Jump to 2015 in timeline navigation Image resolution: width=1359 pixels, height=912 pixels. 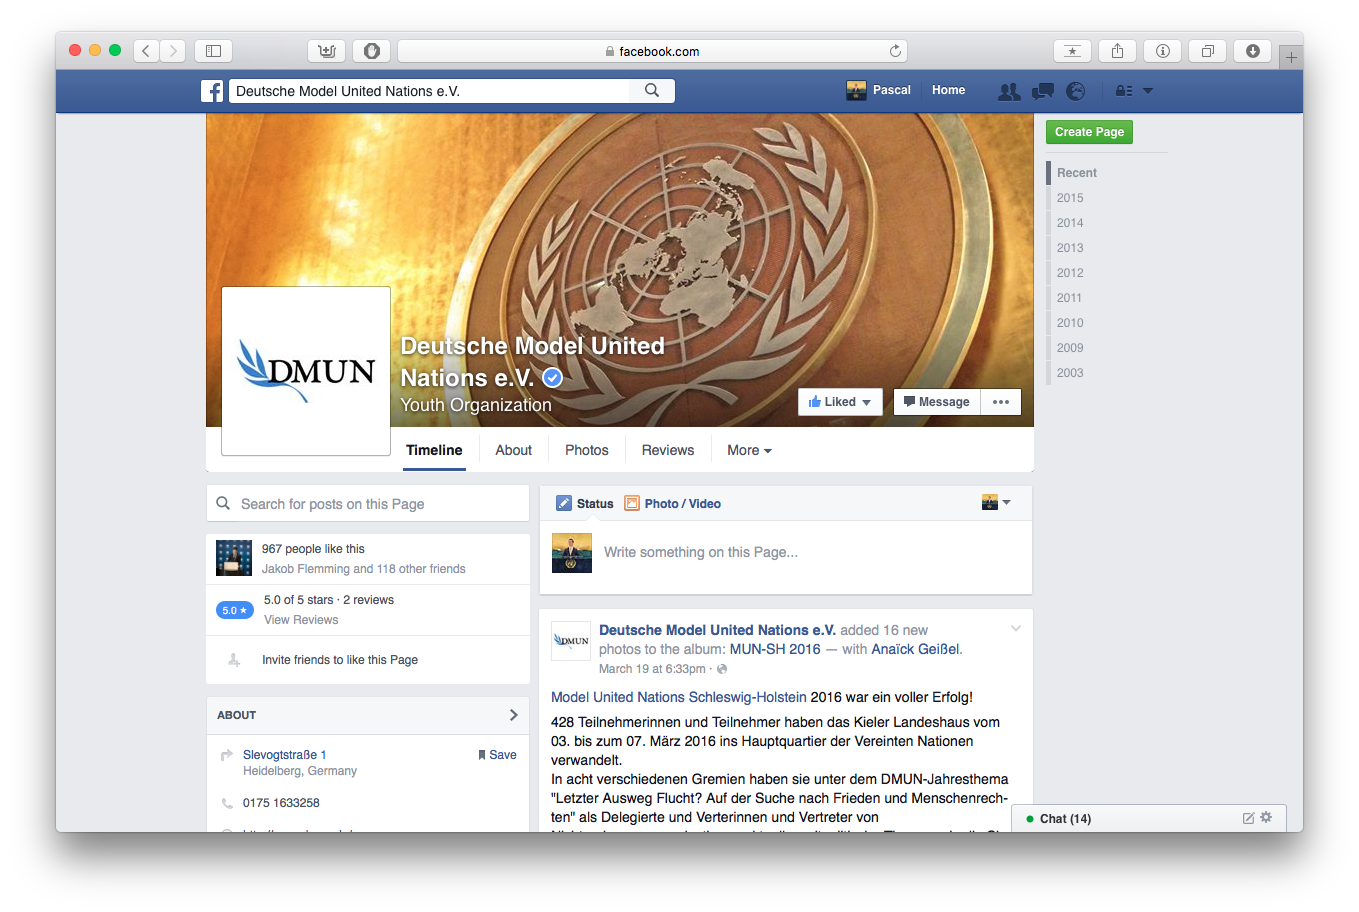pyautogui.click(x=1070, y=198)
